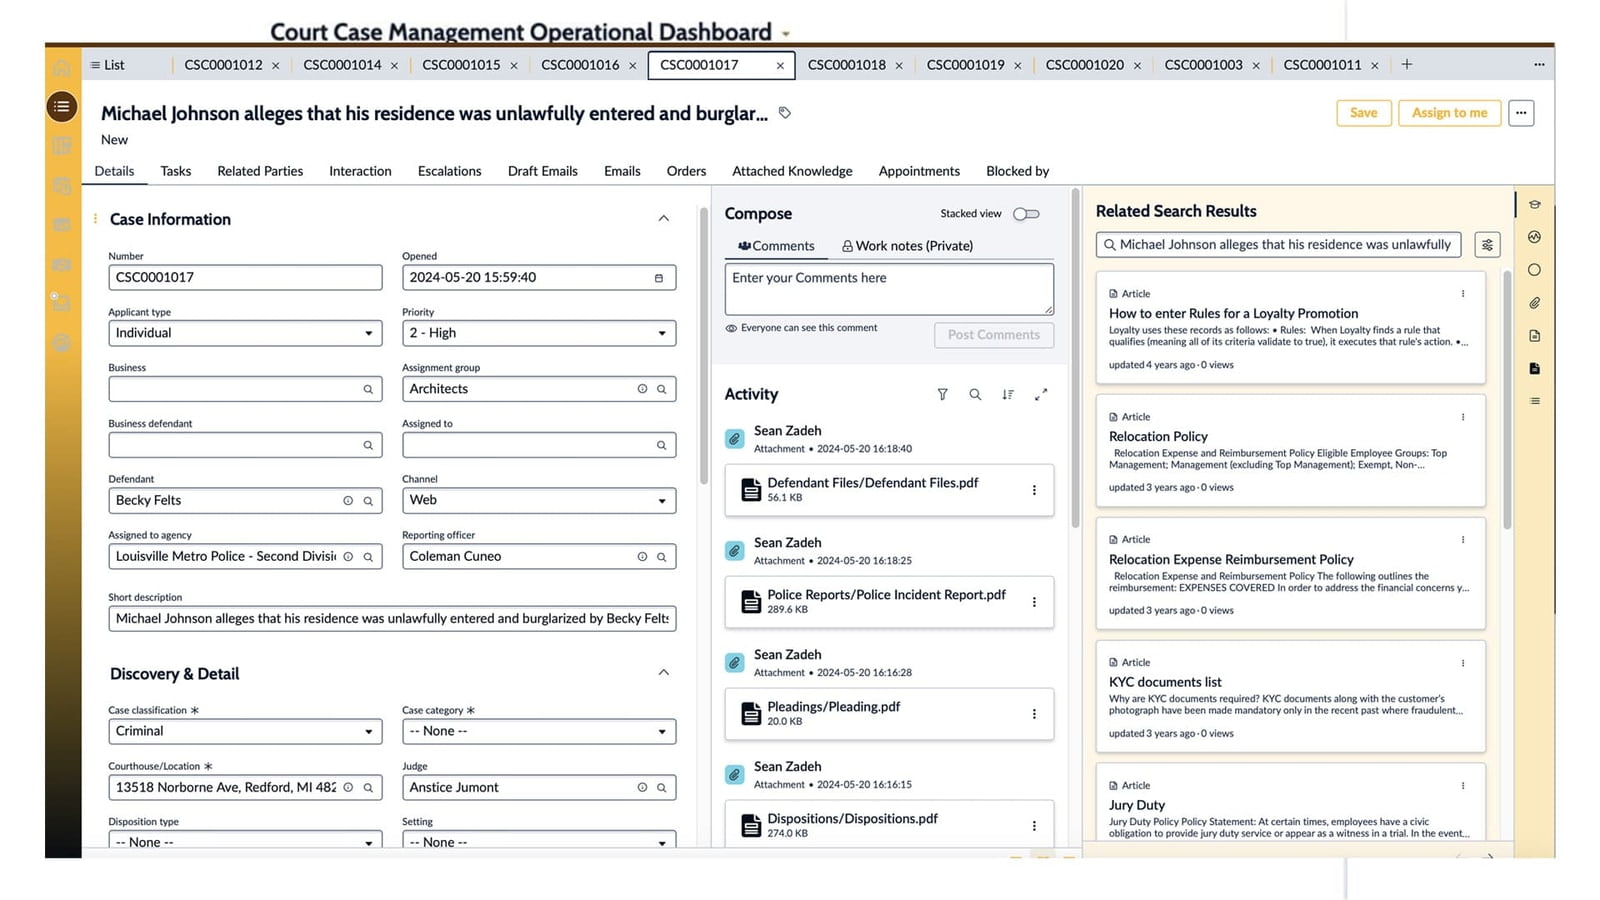The height and width of the screenshot is (900, 1600).
Task: Switch to case tab CSC0001018
Action: 847,65
